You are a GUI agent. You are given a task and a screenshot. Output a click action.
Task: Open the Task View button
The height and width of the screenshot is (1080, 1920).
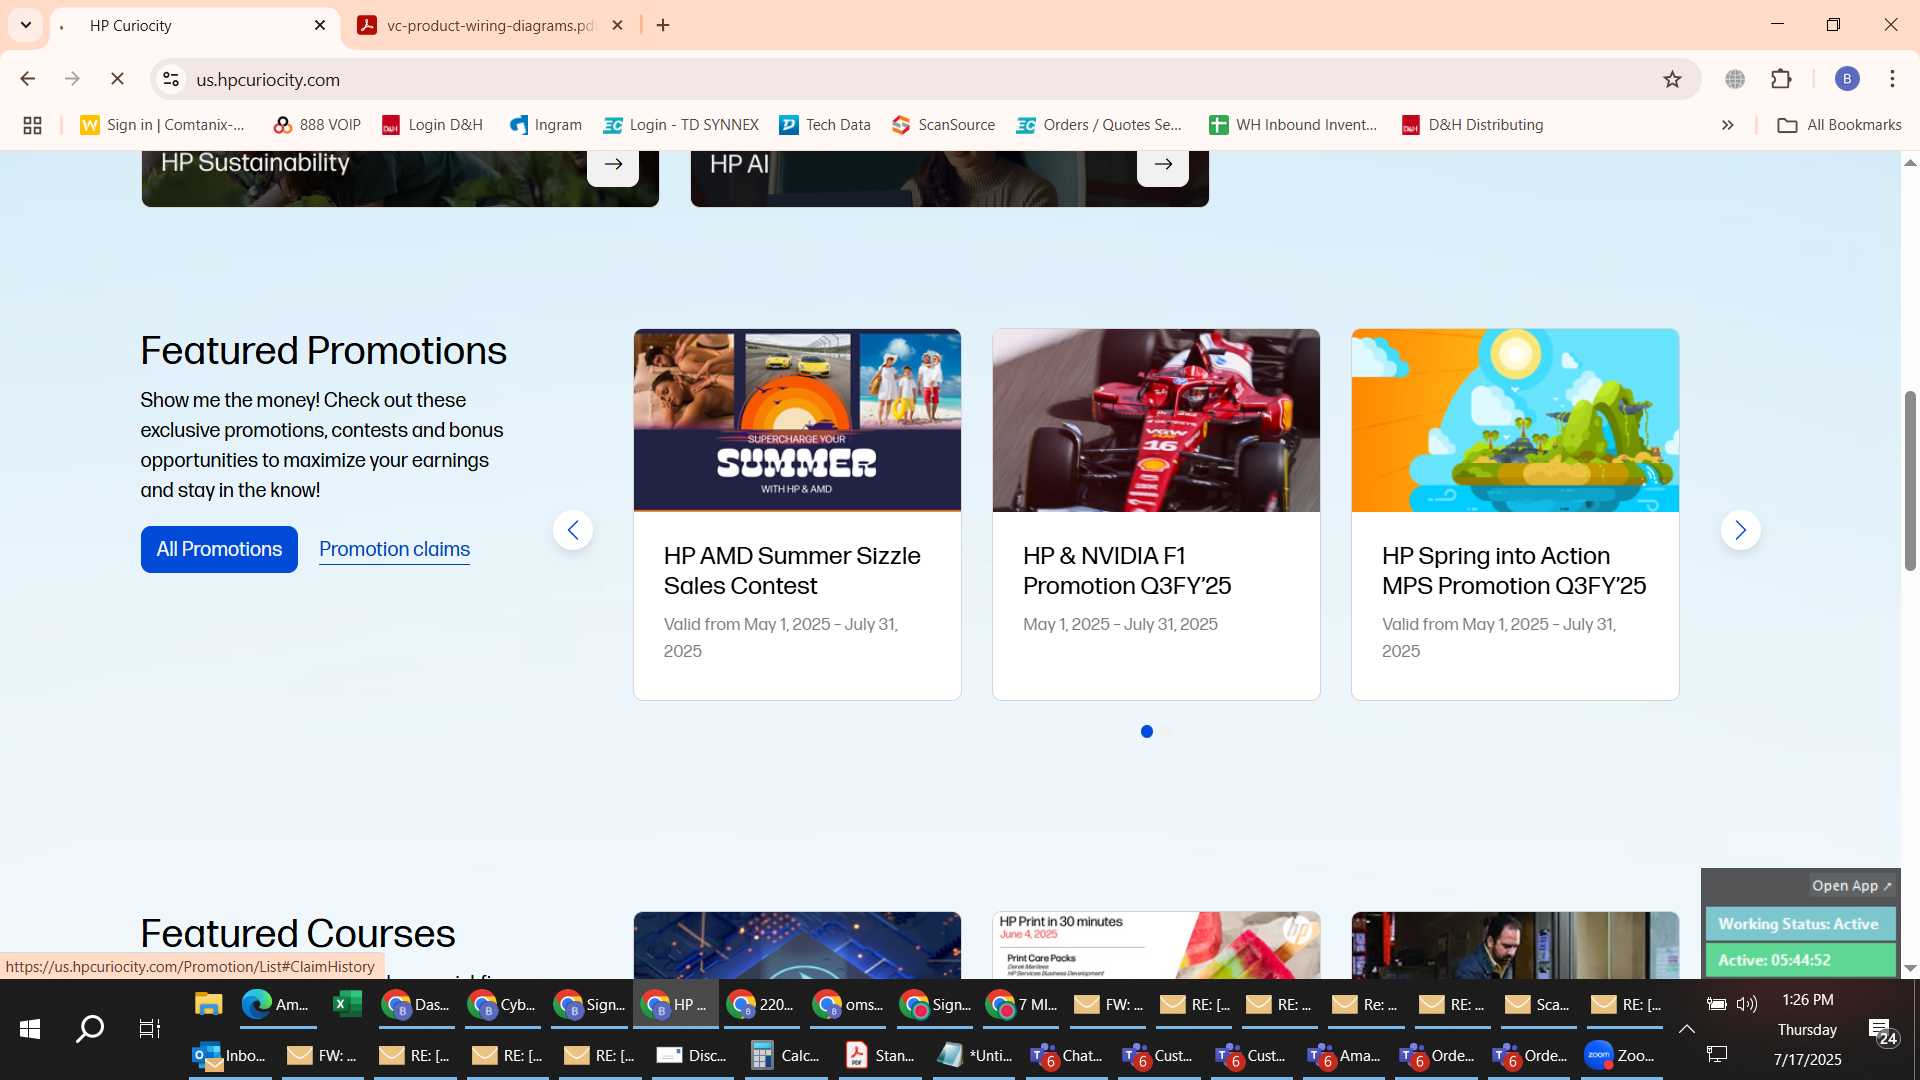(150, 1029)
